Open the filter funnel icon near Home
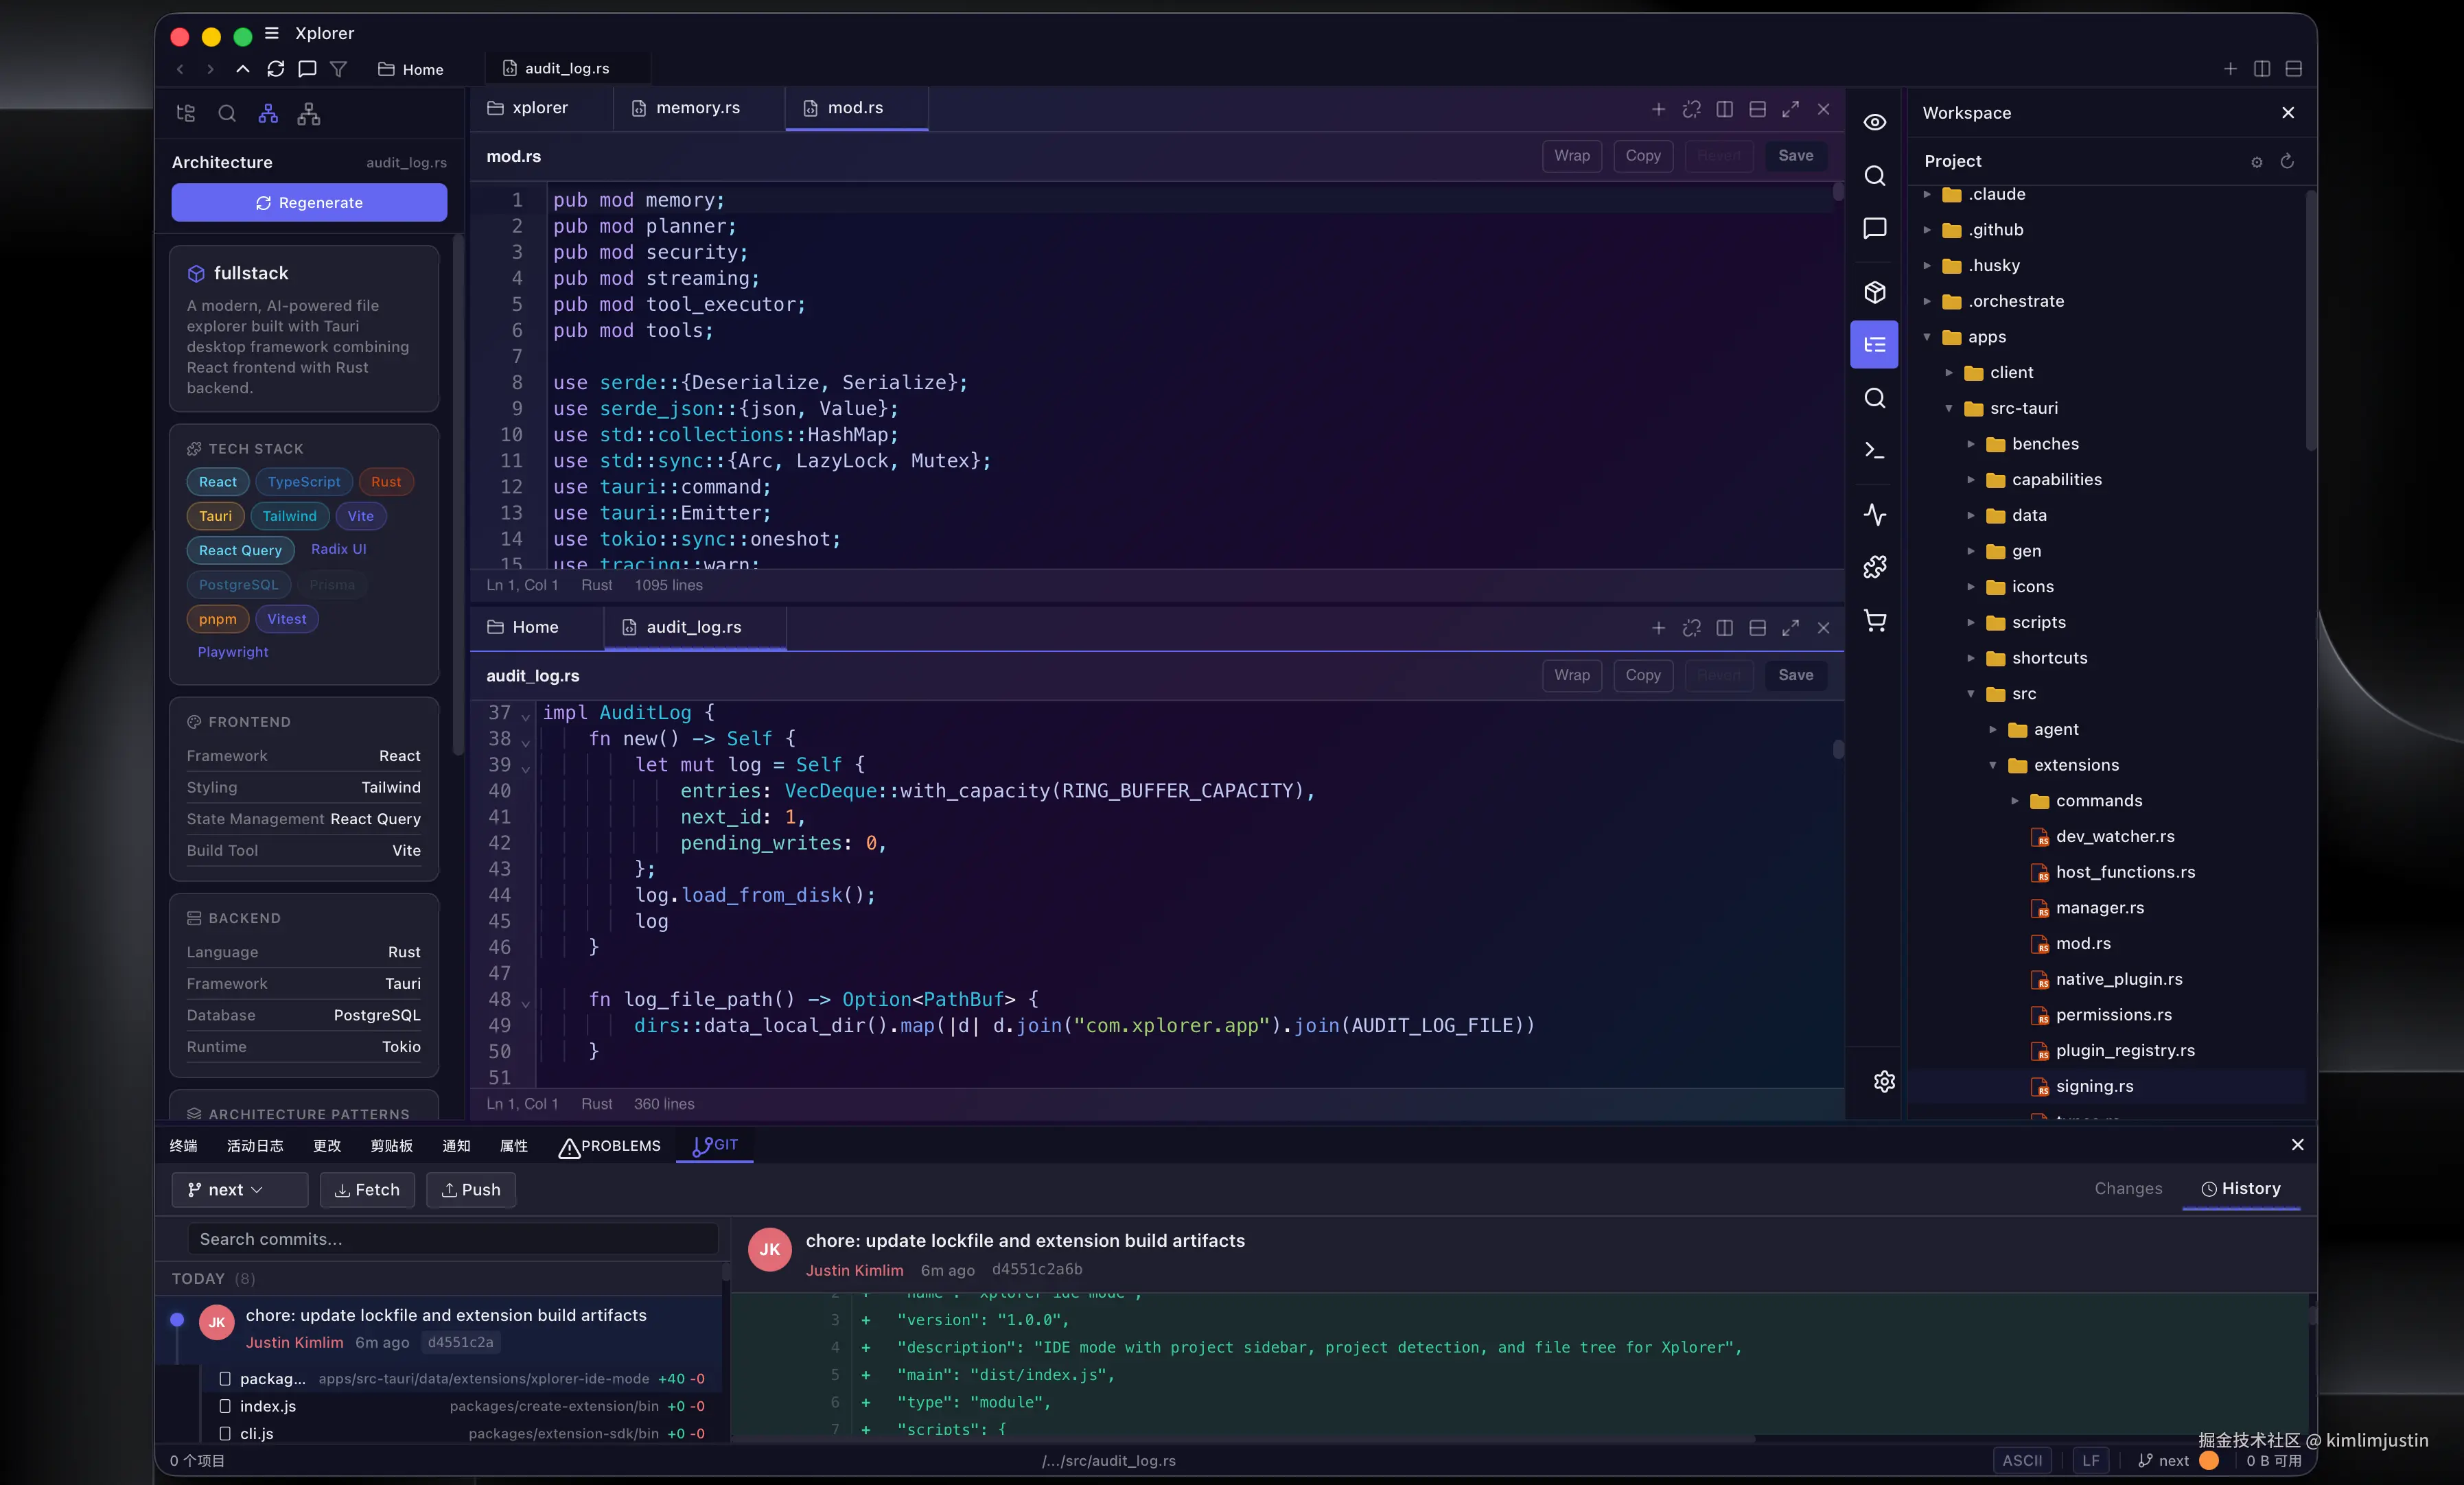The height and width of the screenshot is (1485, 2464). coord(339,69)
